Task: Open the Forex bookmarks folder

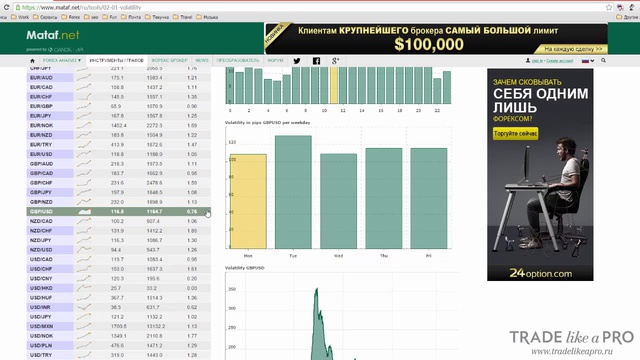Action: (71, 17)
